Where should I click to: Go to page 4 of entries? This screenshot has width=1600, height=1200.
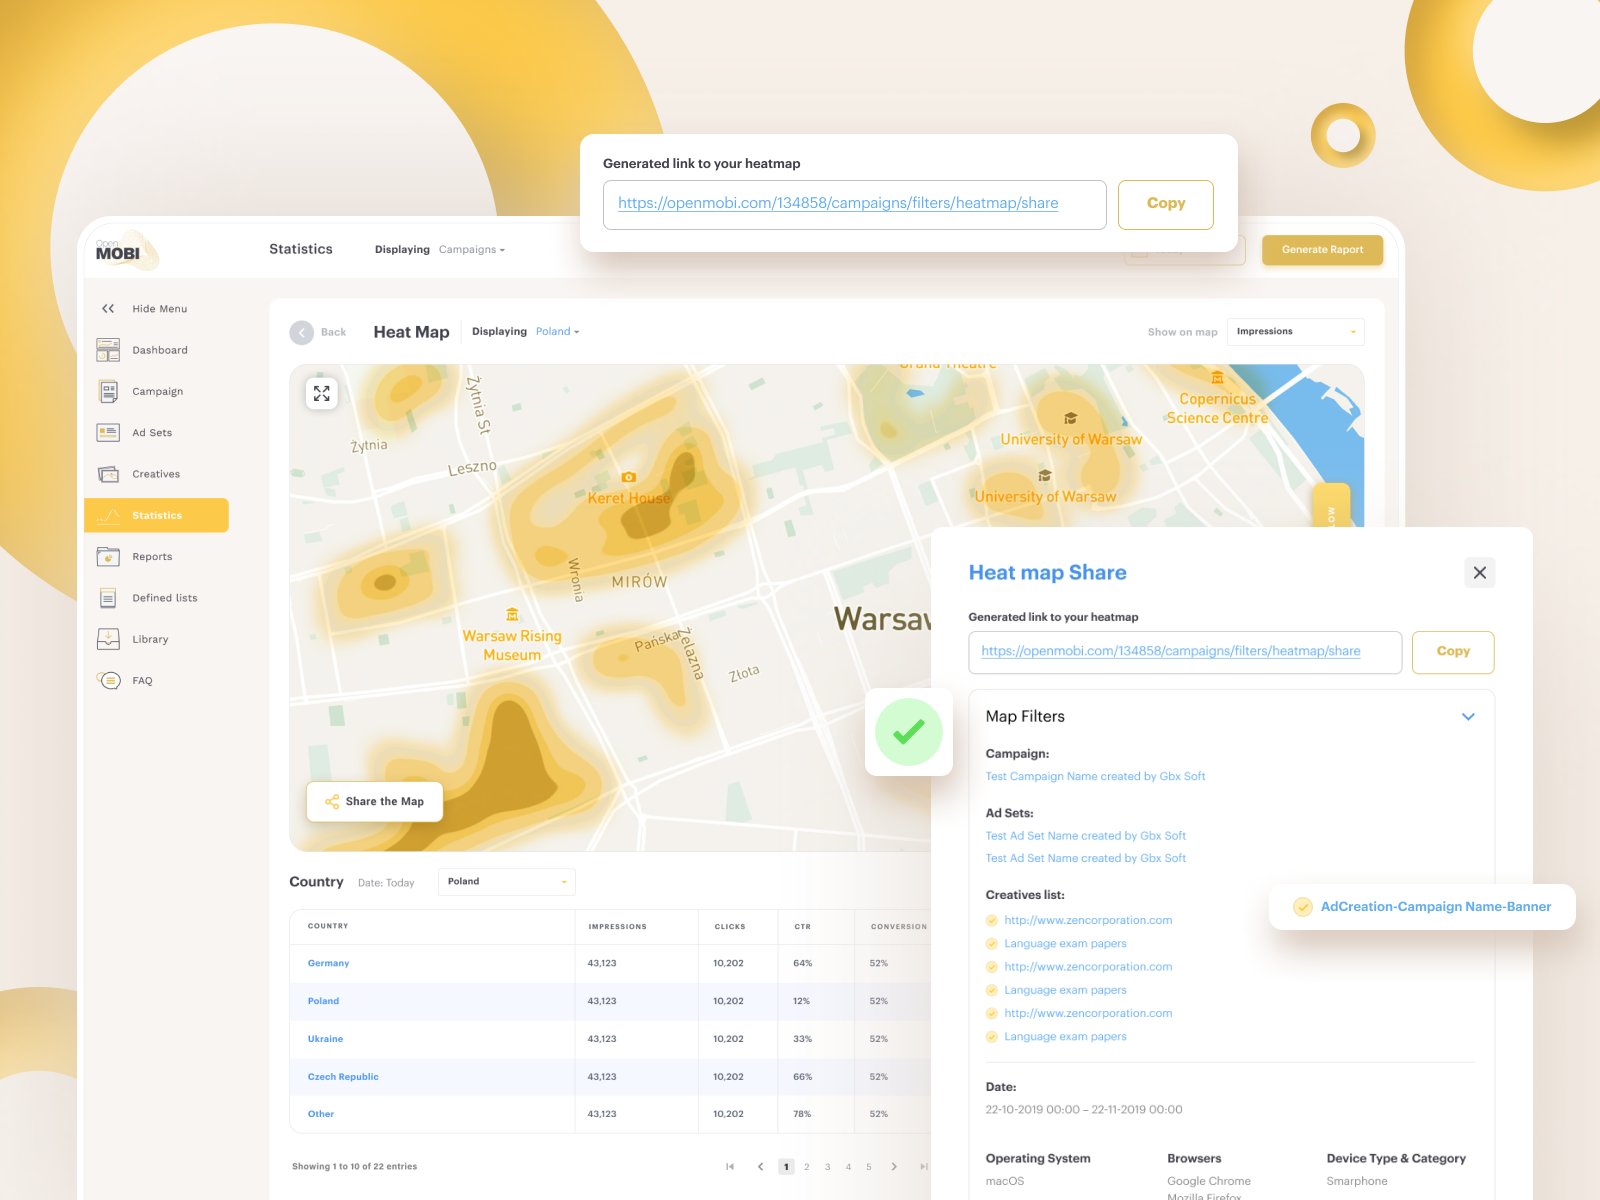pyautogui.click(x=848, y=1167)
